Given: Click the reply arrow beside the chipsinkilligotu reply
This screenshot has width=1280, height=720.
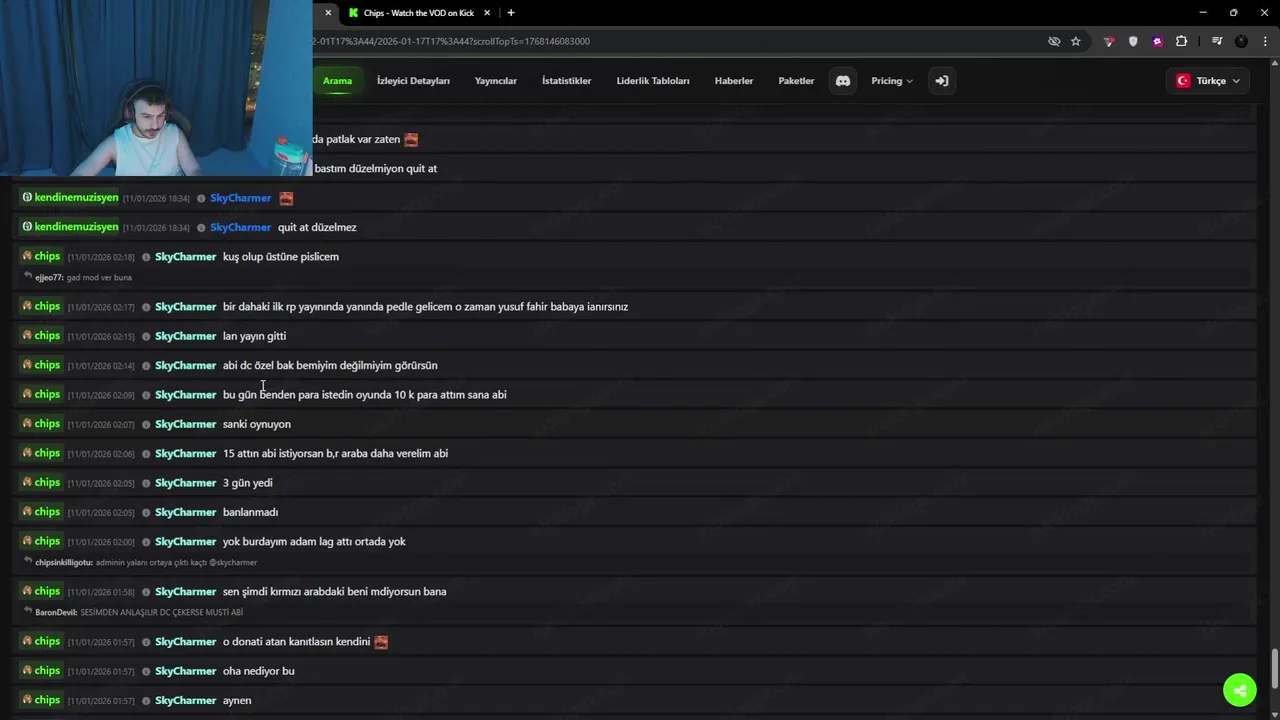Looking at the screenshot, I should pyautogui.click(x=28, y=561).
